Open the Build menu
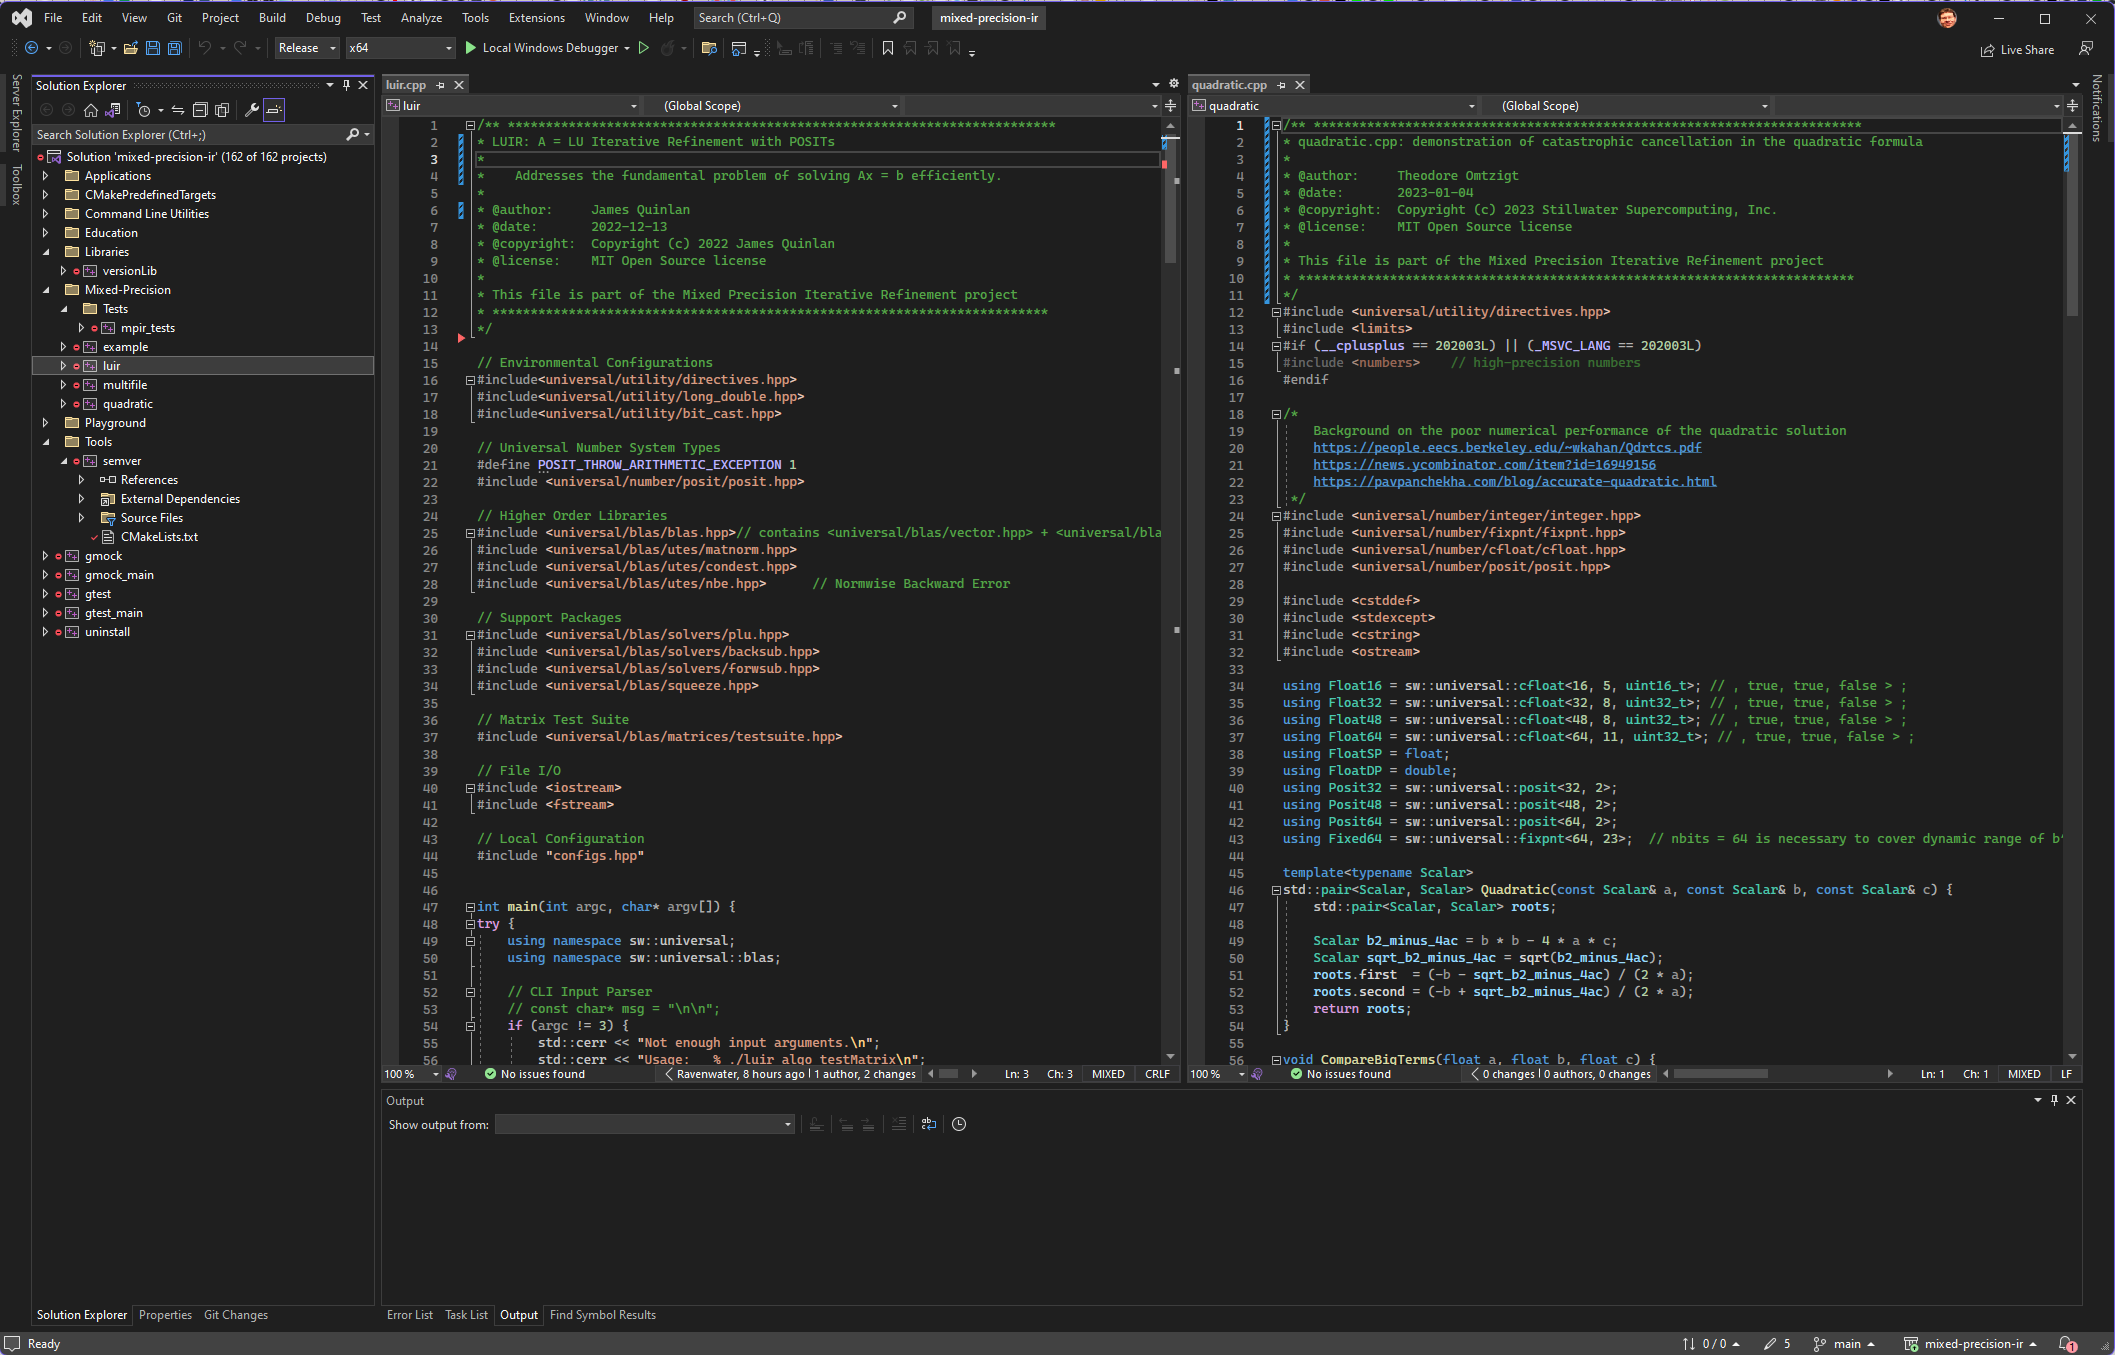This screenshot has width=2115, height=1355. pos(272,18)
